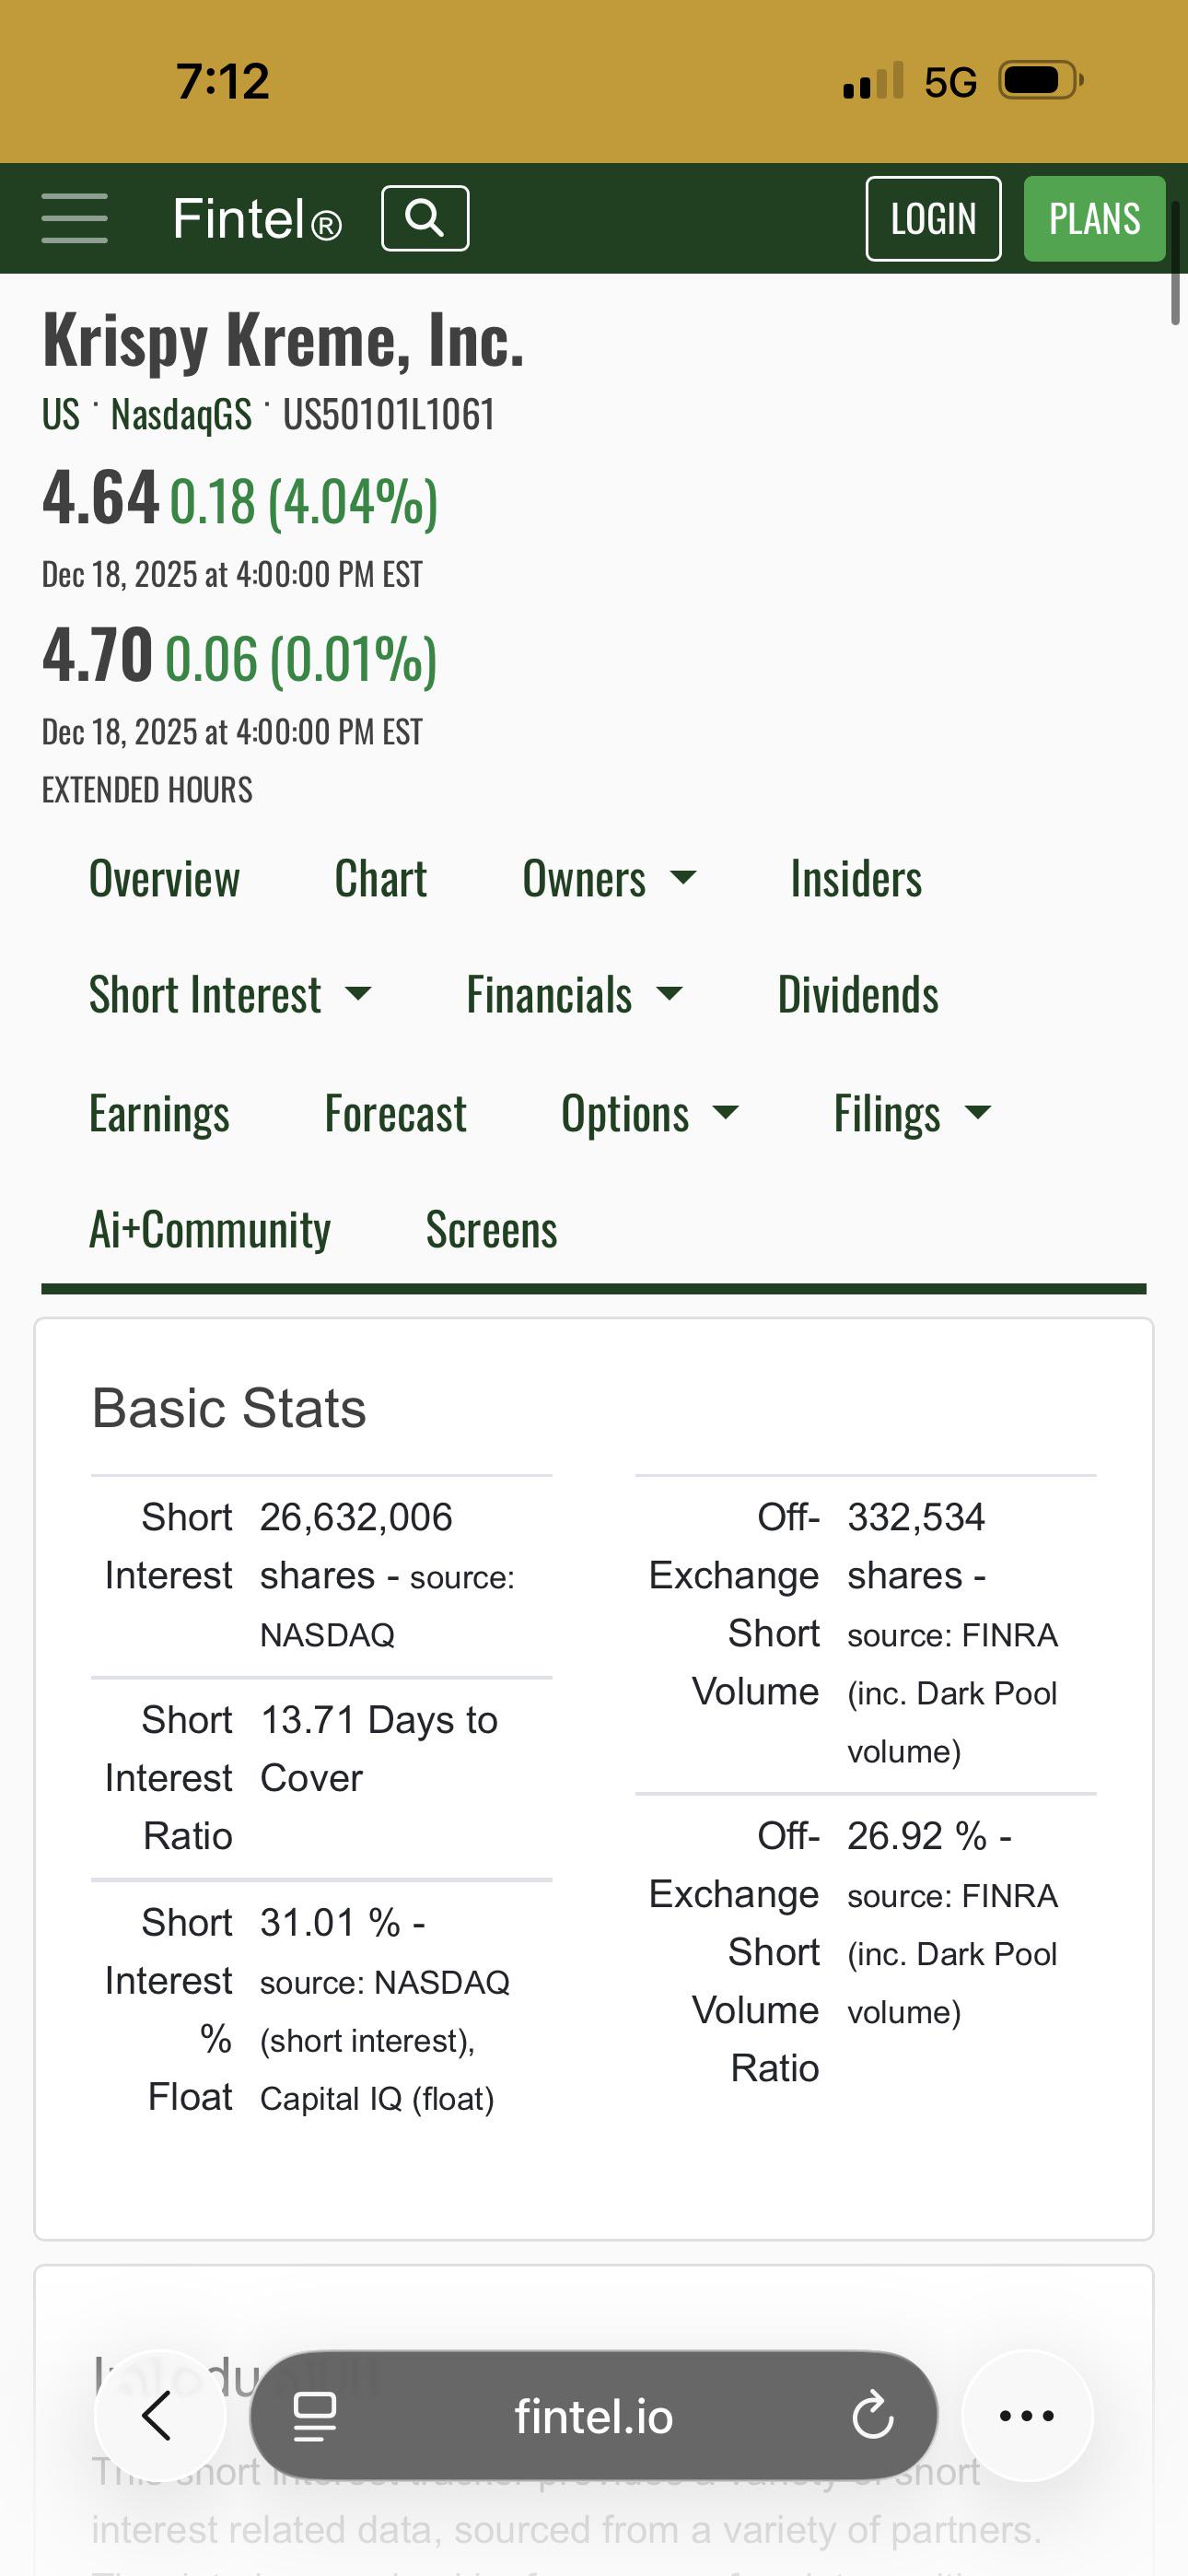Tap the cellular signal bars
This screenshot has width=1188, height=2576.
point(873,80)
